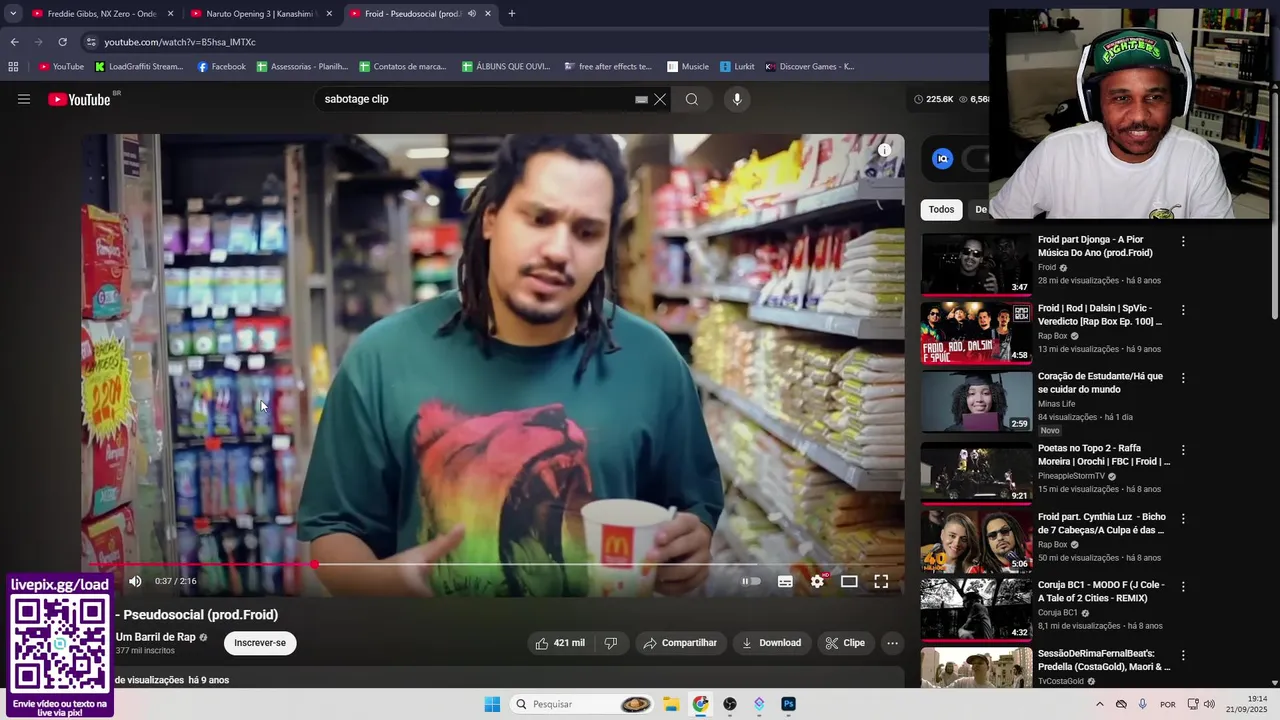Click the red scrubber knob on timeline
Viewport: 1280px width, 720px height.
pyautogui.click(x=315, y=564)
